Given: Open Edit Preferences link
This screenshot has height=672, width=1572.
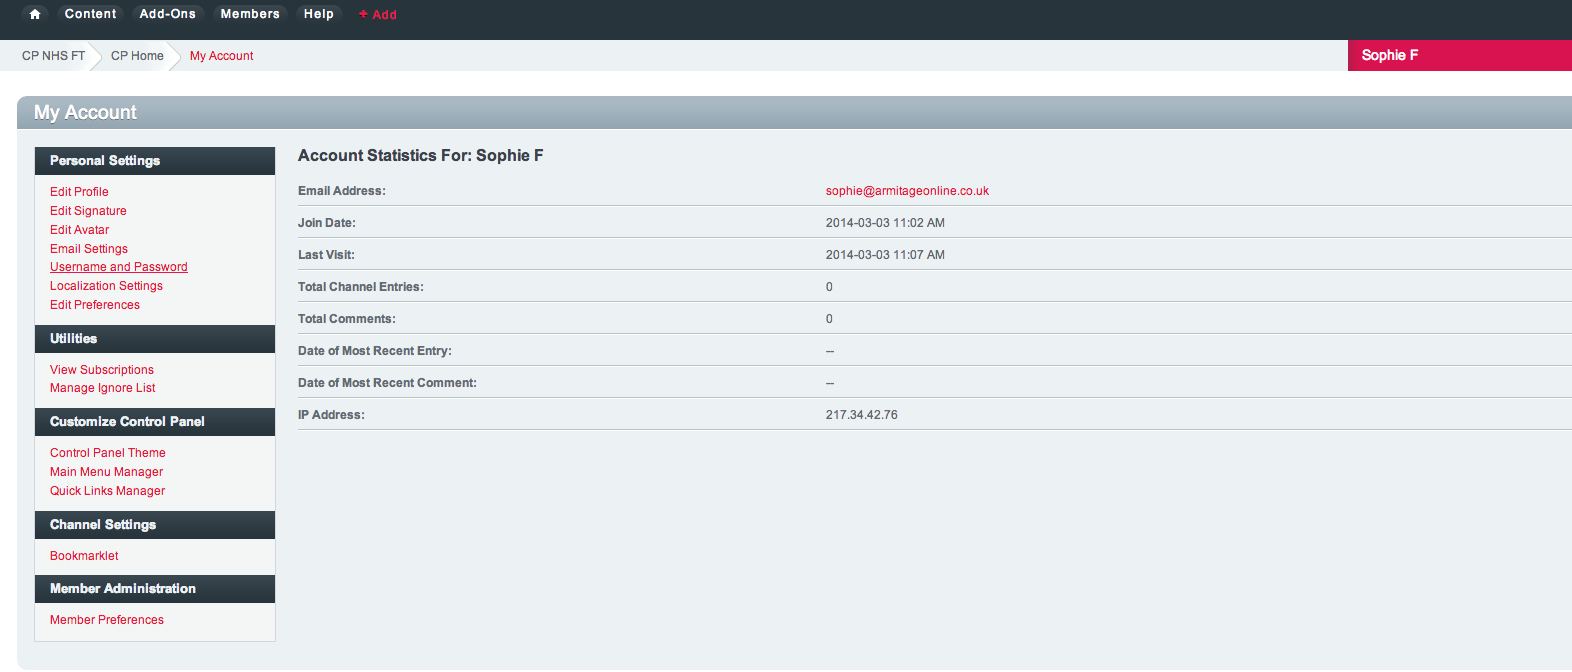Looking at the screenshot, I should (95, 305).
